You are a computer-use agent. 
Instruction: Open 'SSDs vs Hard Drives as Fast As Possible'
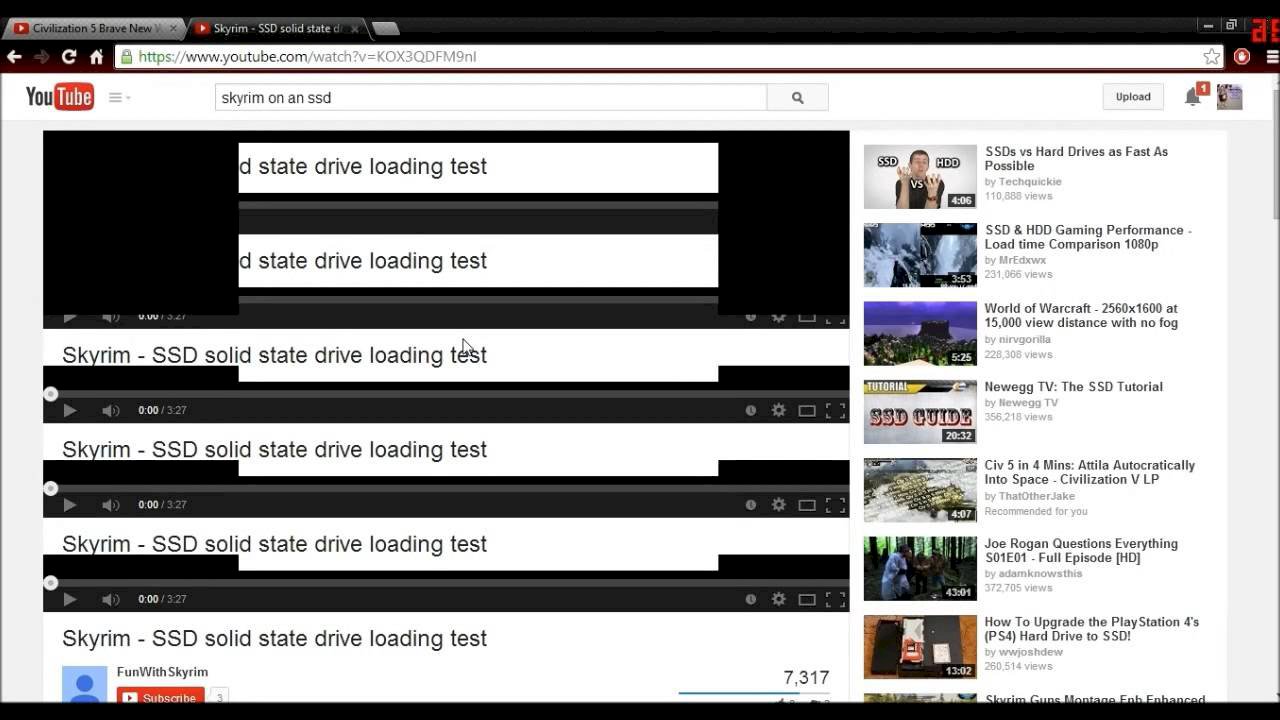(x=1076, y=159)
